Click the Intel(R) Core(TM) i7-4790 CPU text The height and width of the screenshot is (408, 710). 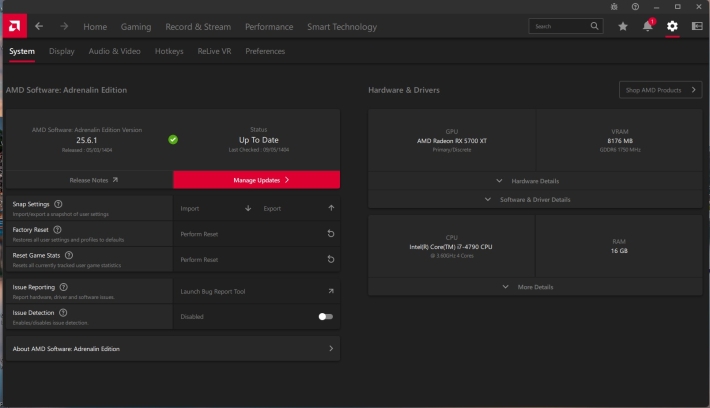click(x=451, y=247)
